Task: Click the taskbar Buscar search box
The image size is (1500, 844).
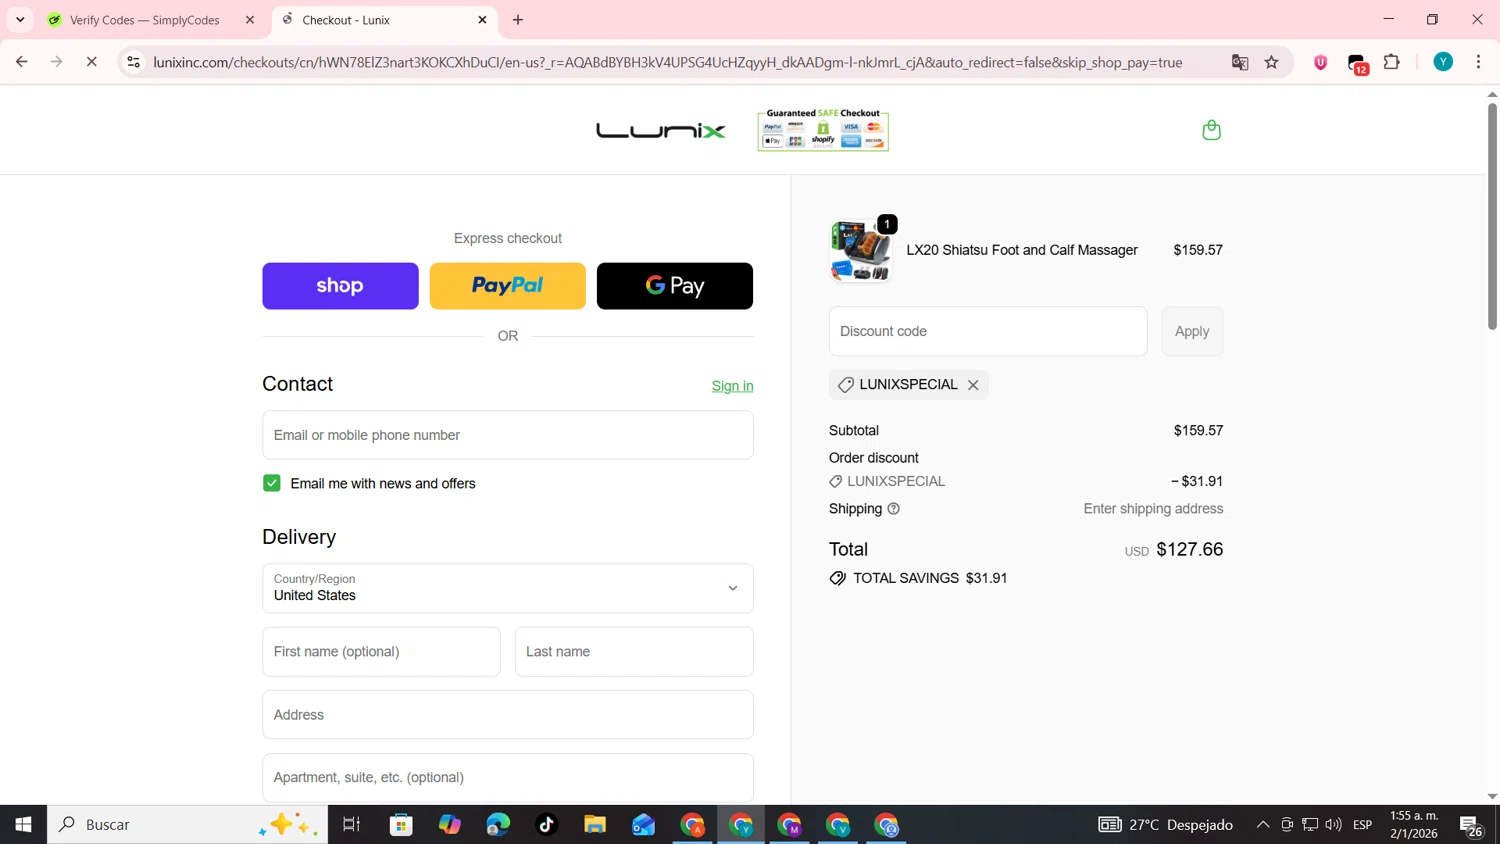Action: click(x=188, y=825)
